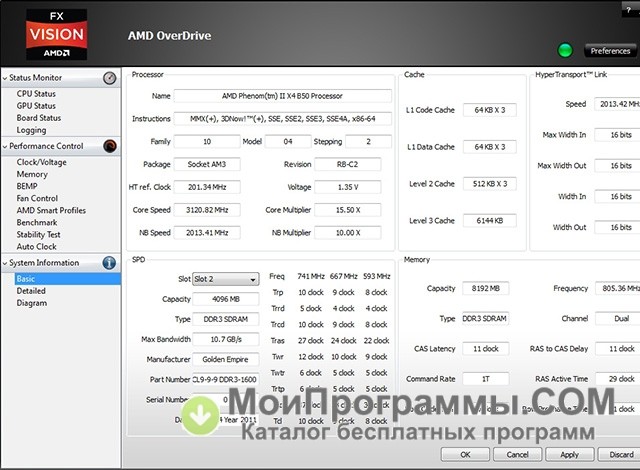
Task: Click the Instructions field
Action: [x=282, y=119]
